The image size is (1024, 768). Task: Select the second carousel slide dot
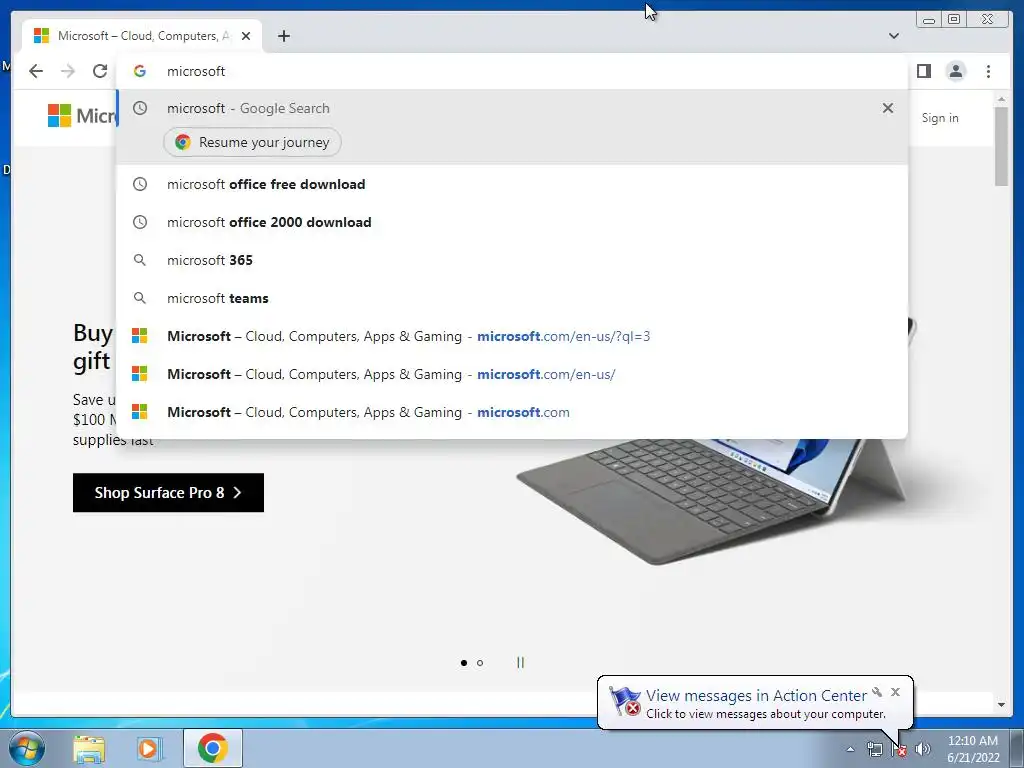480,663
